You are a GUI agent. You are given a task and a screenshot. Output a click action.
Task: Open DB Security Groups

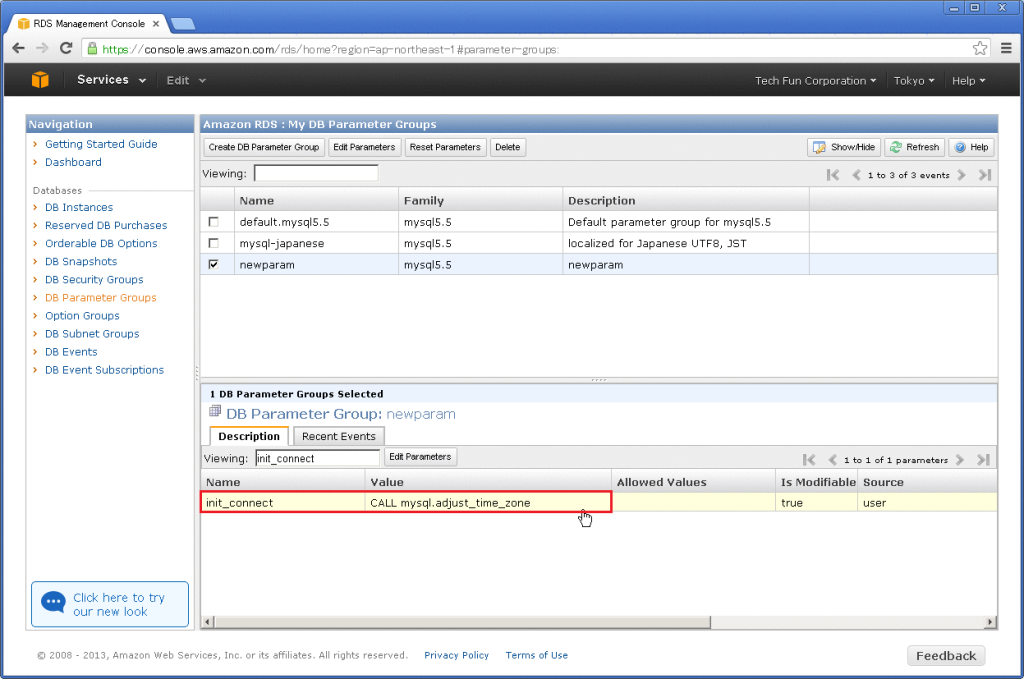pos(94,279)
